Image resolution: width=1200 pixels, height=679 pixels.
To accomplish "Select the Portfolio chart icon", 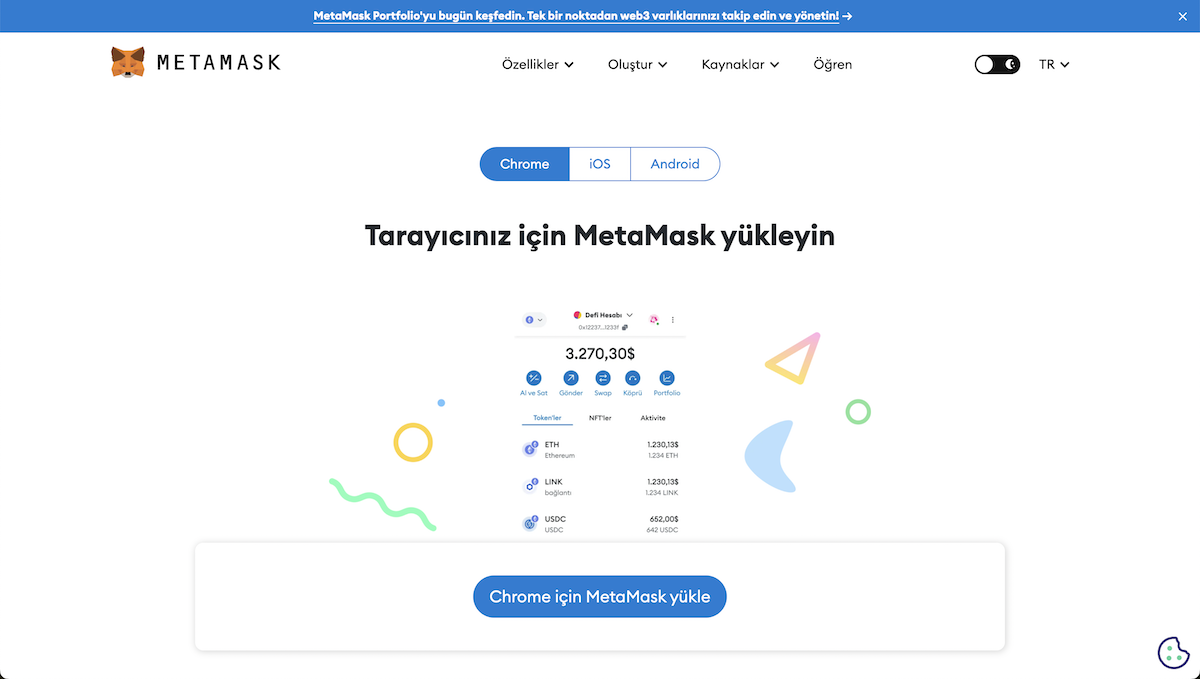I will click(667, 377).
